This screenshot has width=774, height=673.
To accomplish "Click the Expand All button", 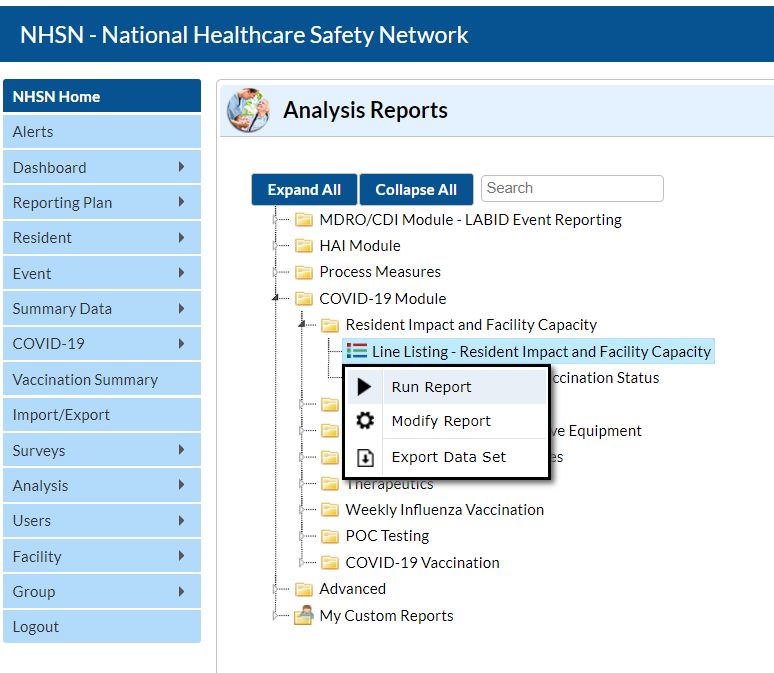I will (x=304, y=190).
